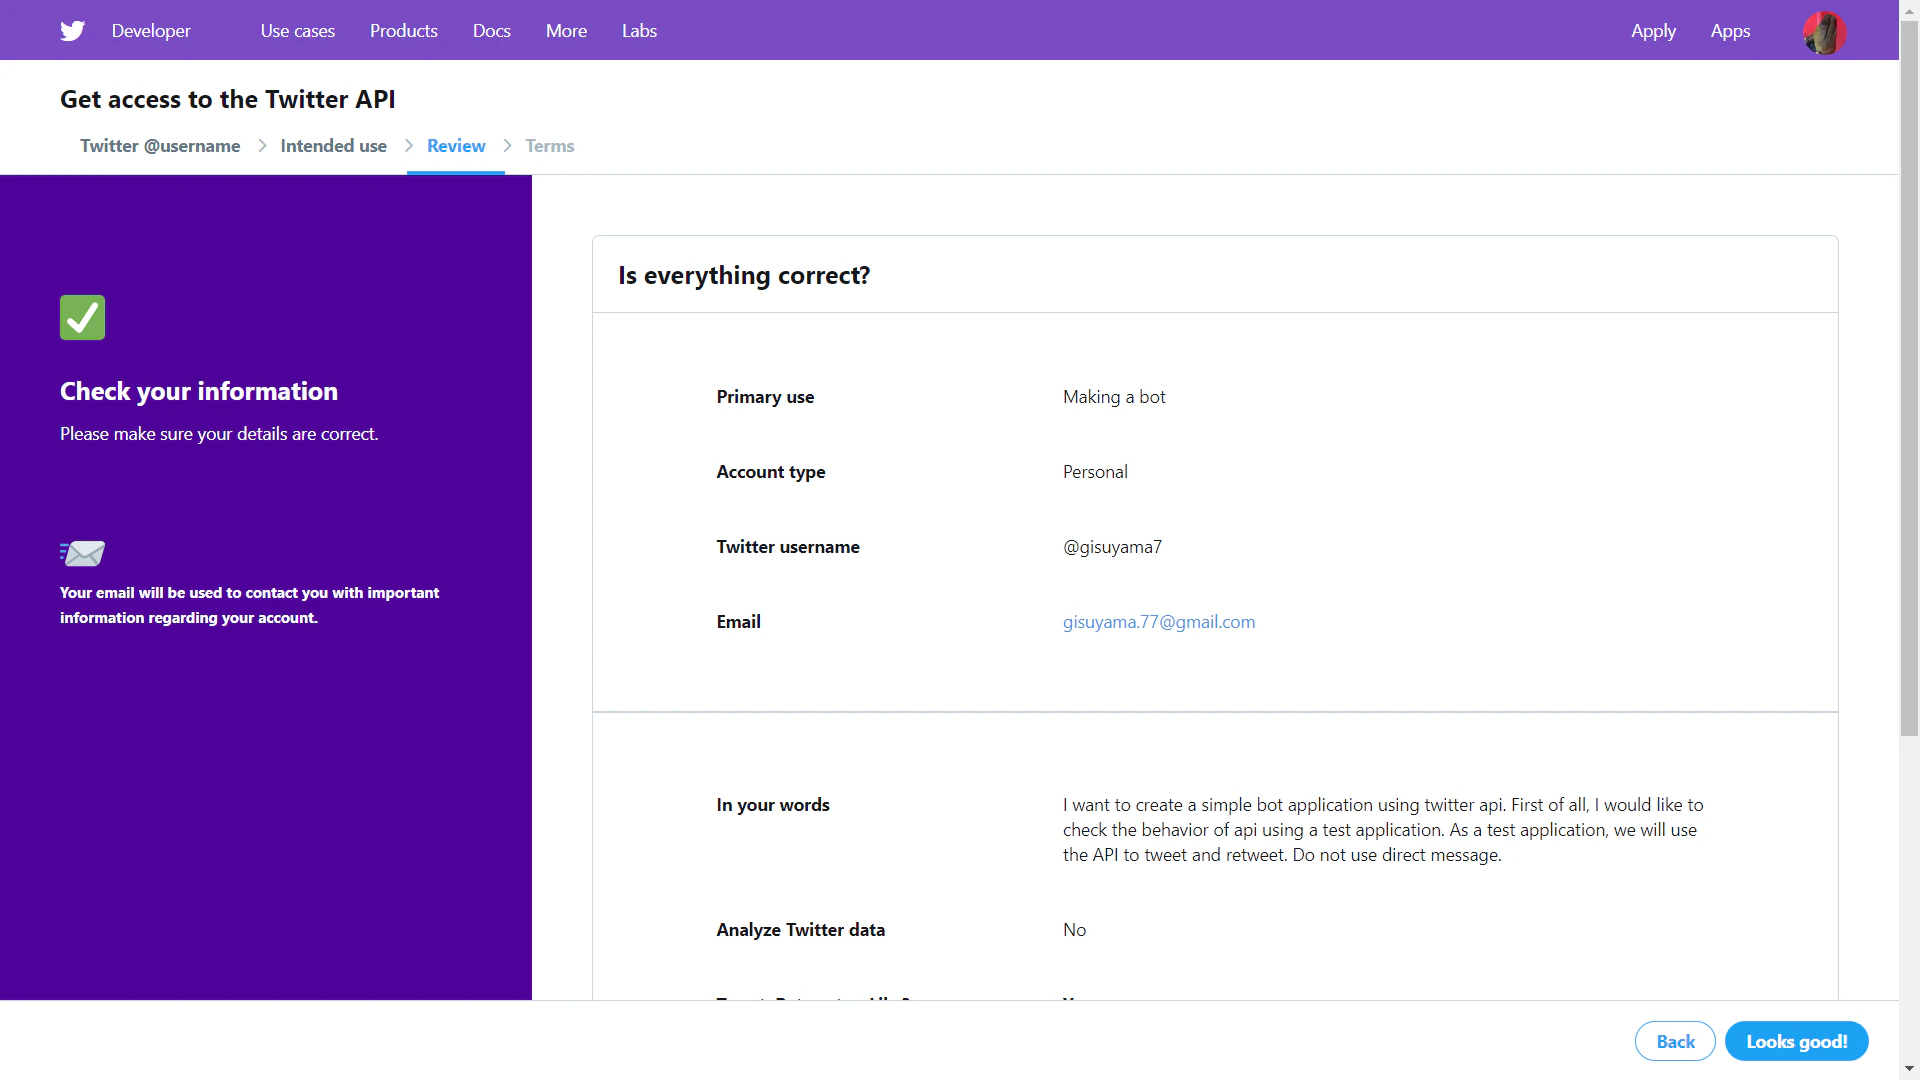Confirm with the Looks good! button
The image size is (1920, 1080).
(1796, 1041)
